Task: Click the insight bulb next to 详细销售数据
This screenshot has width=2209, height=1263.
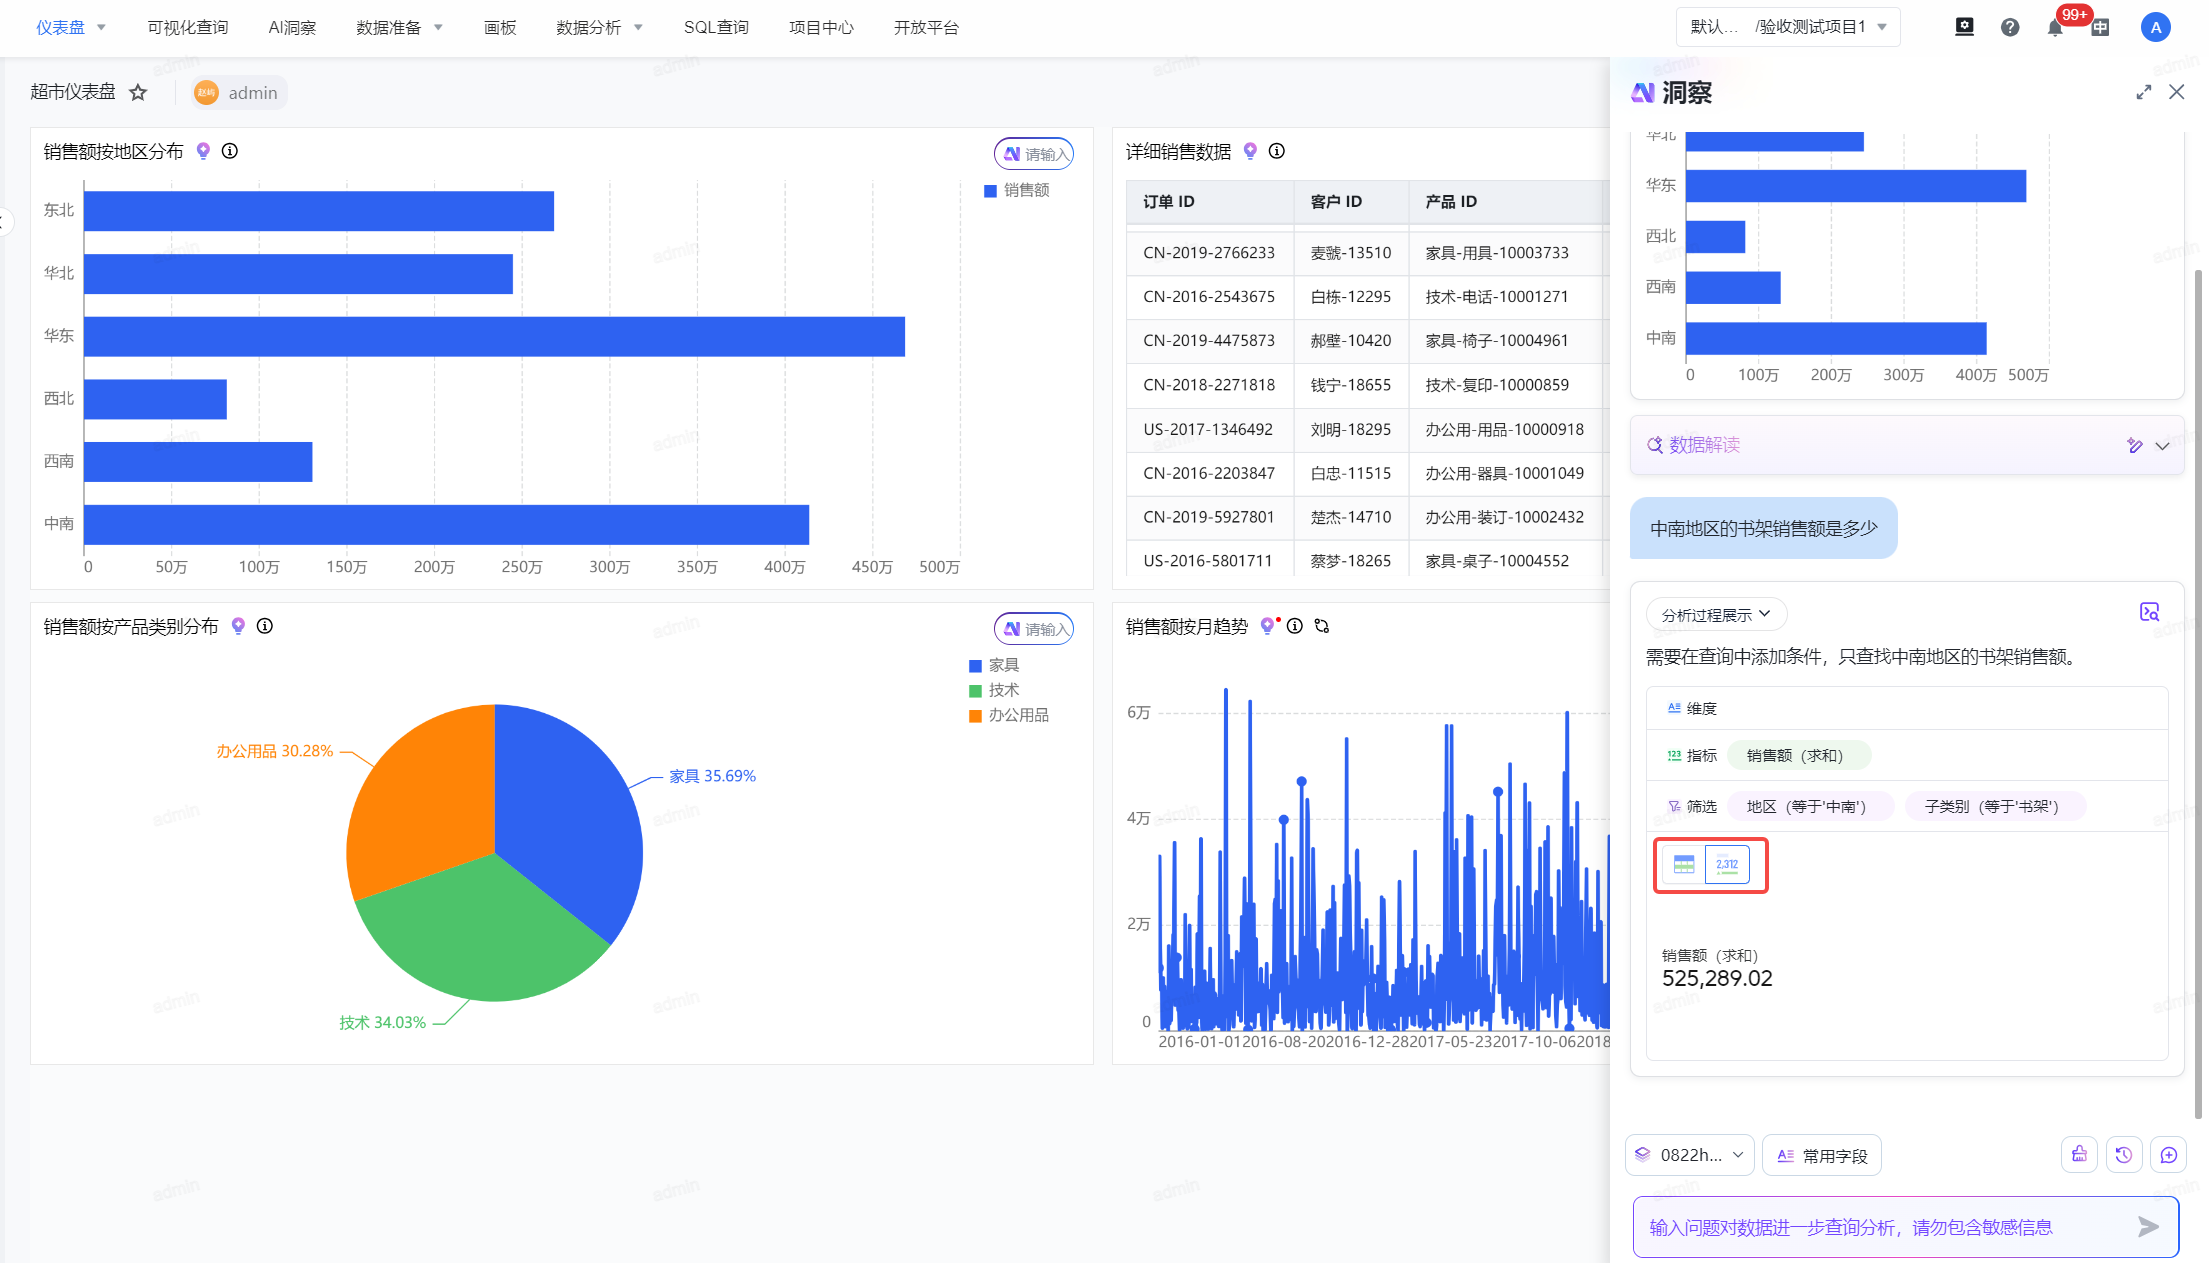Action: 1250,151
